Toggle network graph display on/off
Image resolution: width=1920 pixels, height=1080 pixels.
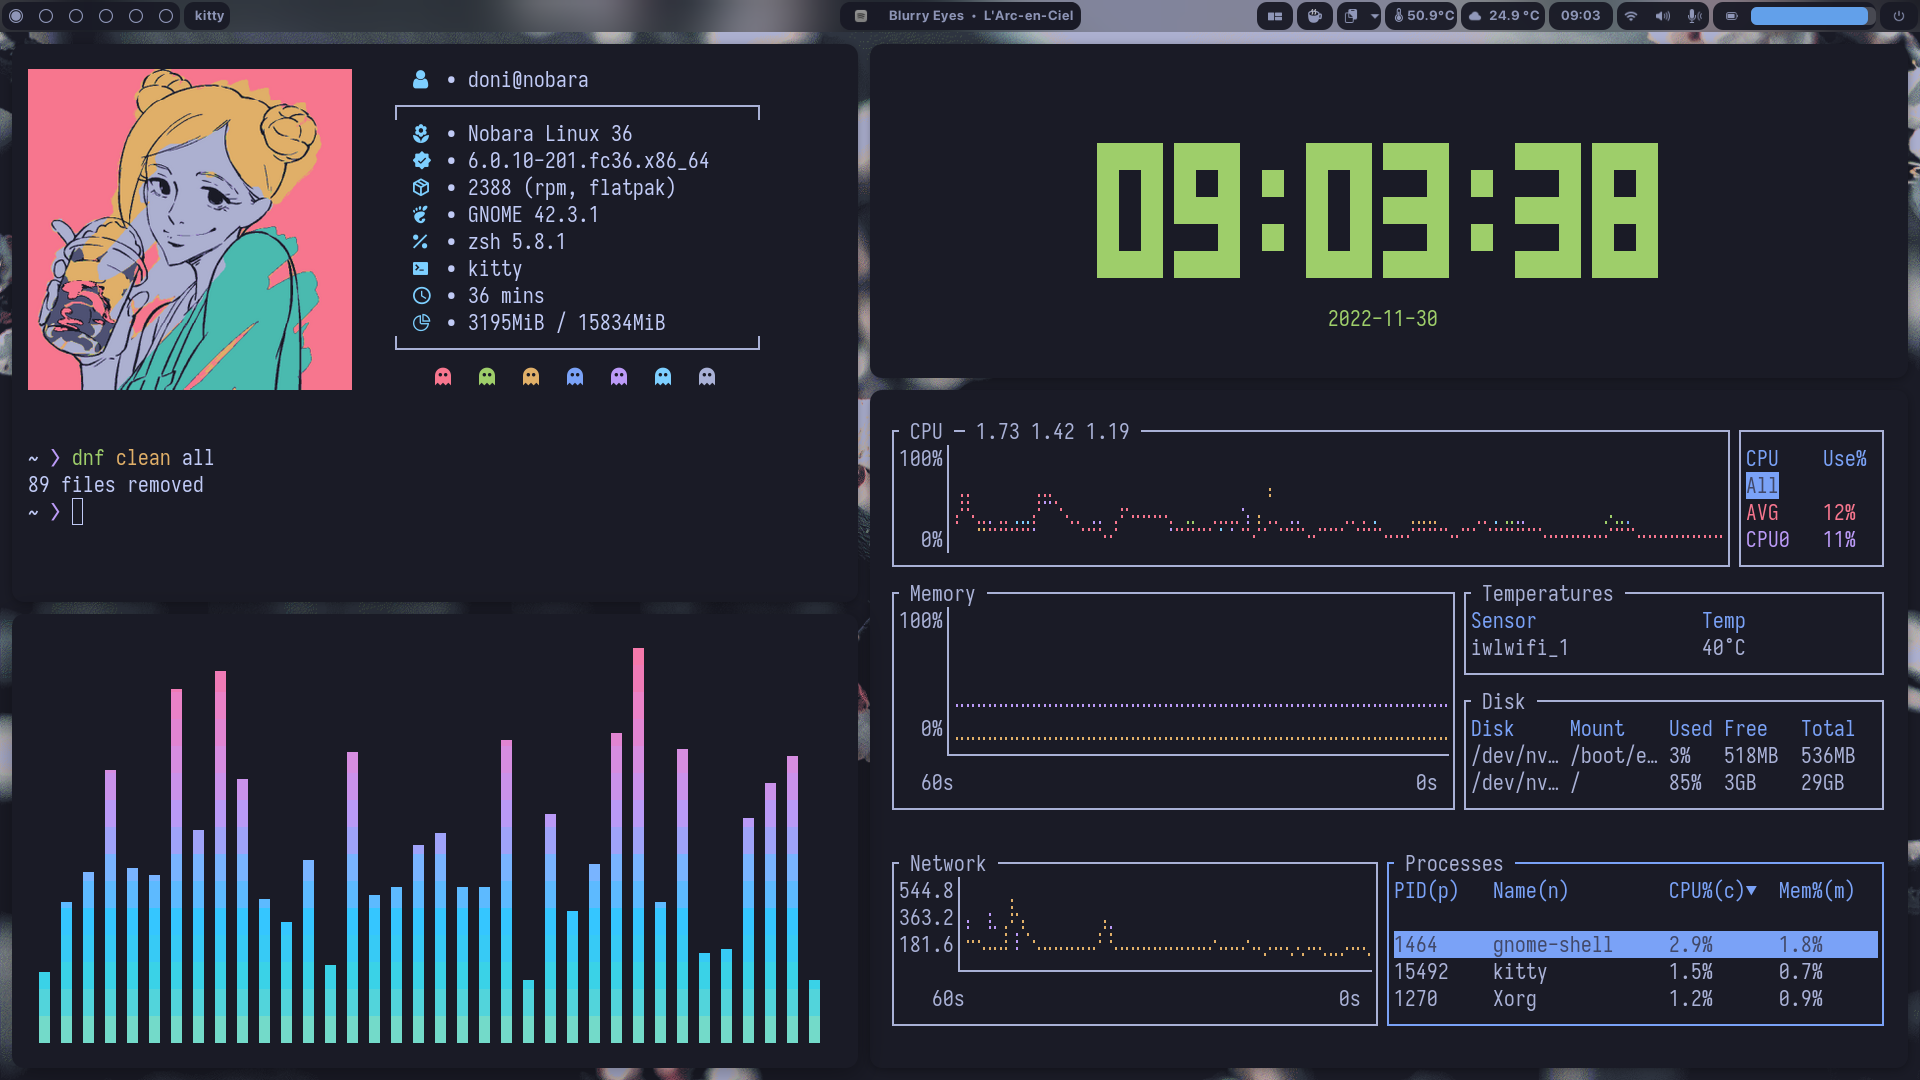(x=947, y=864)
